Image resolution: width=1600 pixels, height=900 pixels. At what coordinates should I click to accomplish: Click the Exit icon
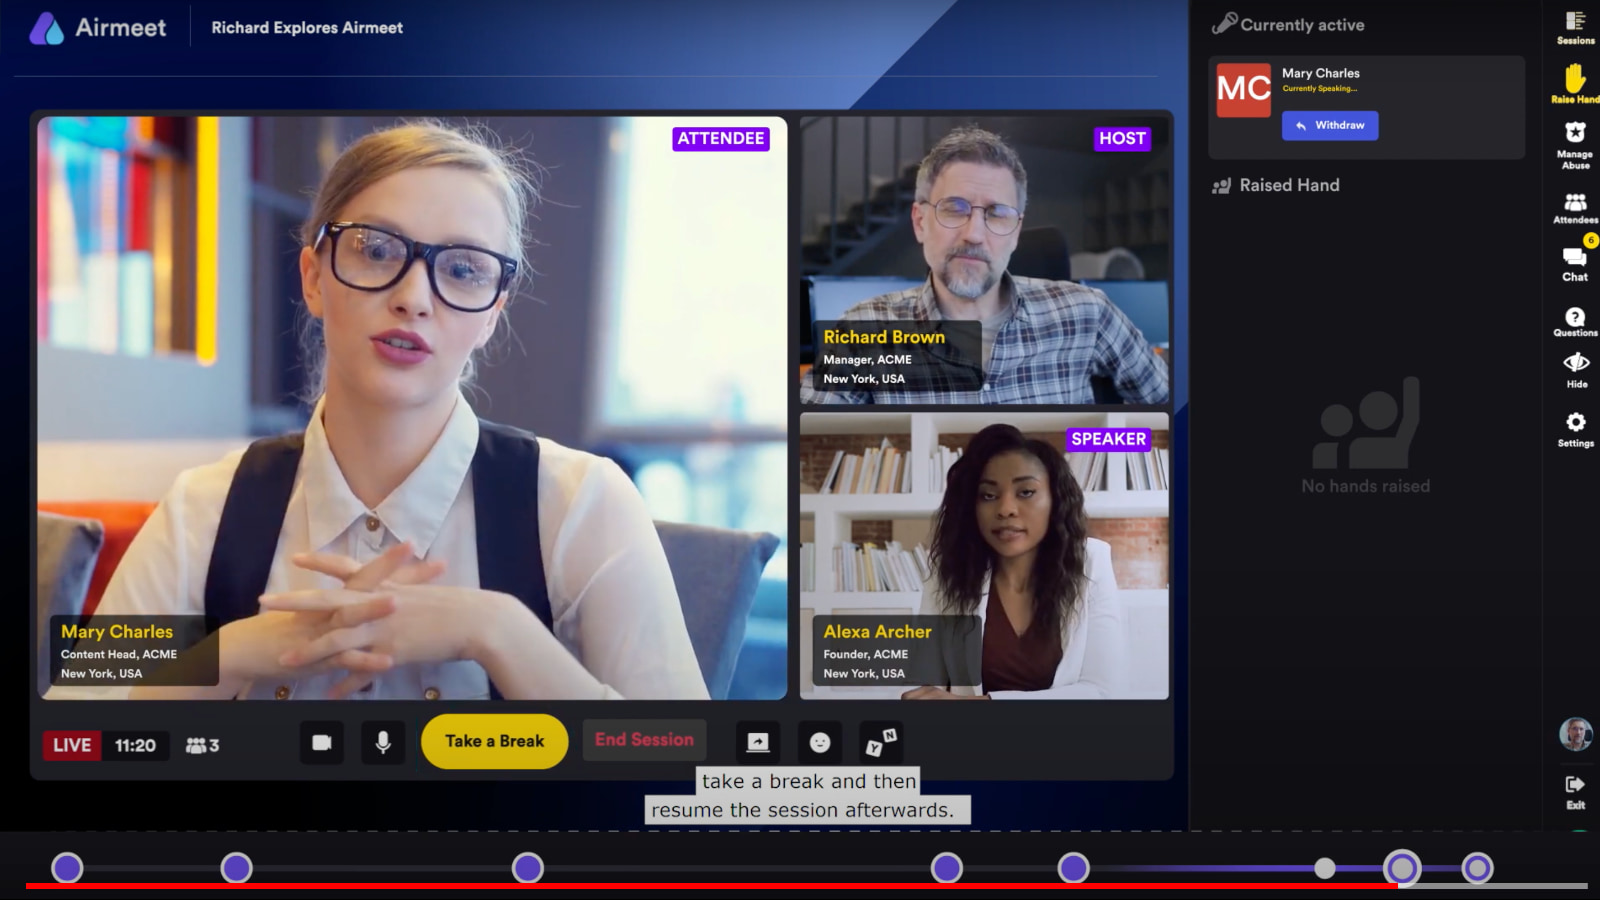click(1575, 791)
